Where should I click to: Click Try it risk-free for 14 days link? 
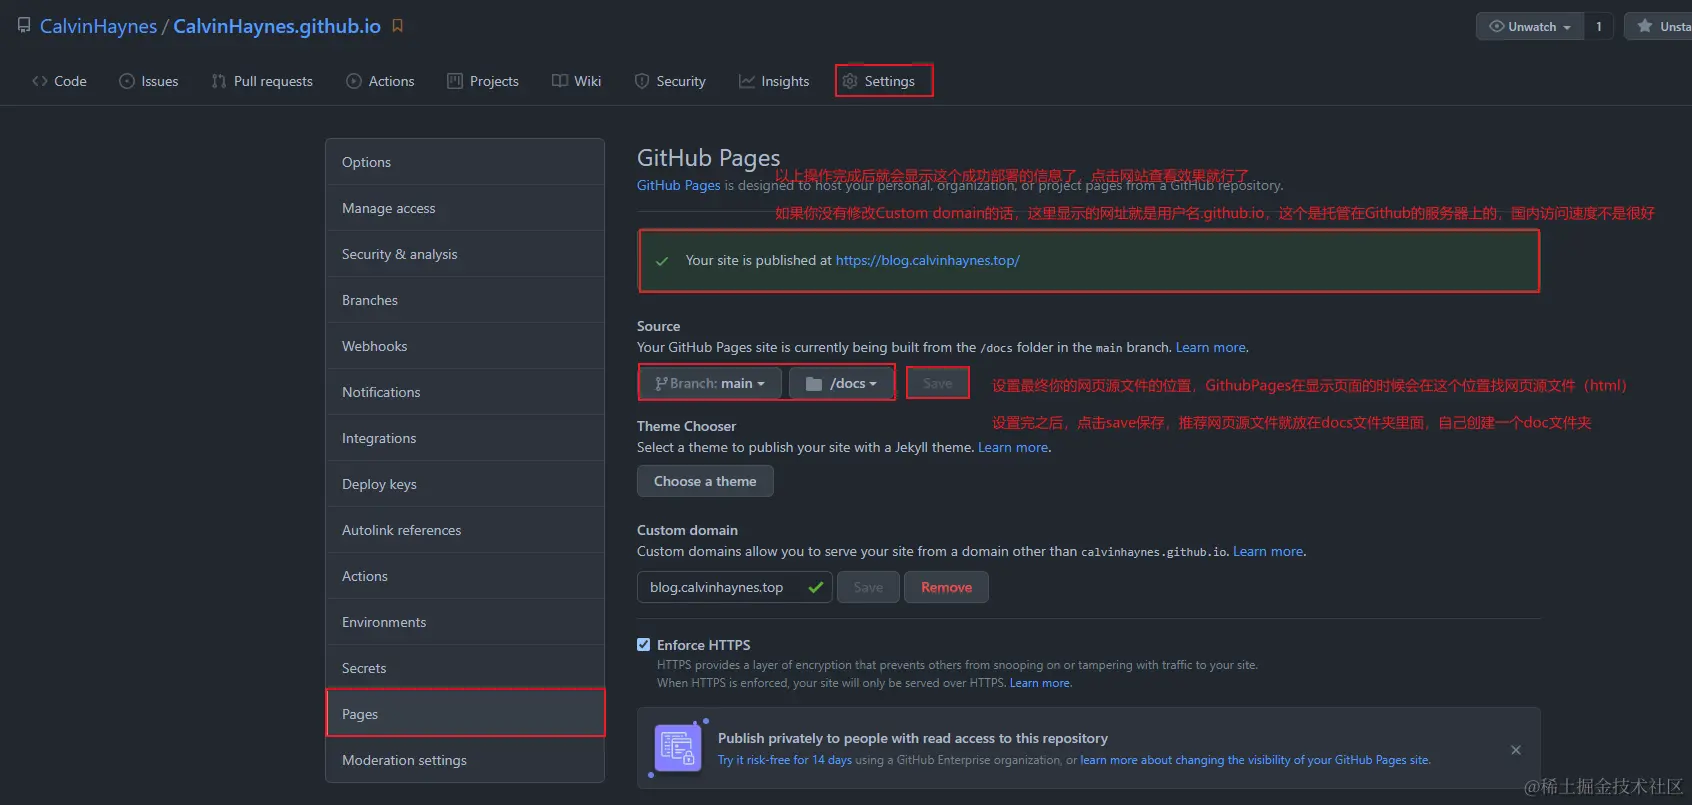[784, 760]
